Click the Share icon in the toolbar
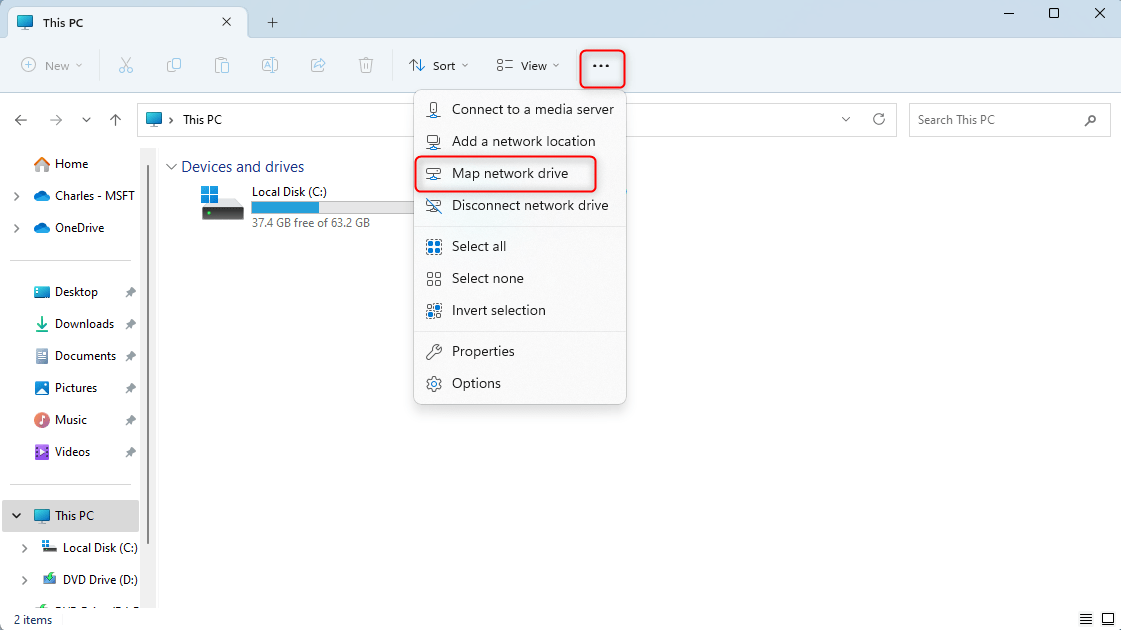 [318, 65]
